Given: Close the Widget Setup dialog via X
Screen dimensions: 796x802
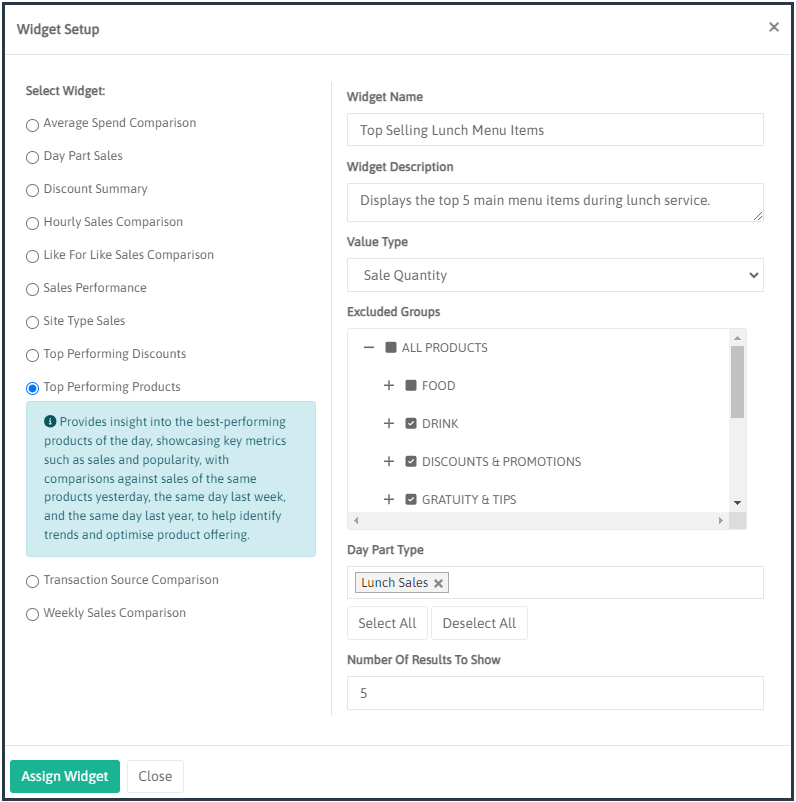Looking at the screenshot, I should coord(773,27).
